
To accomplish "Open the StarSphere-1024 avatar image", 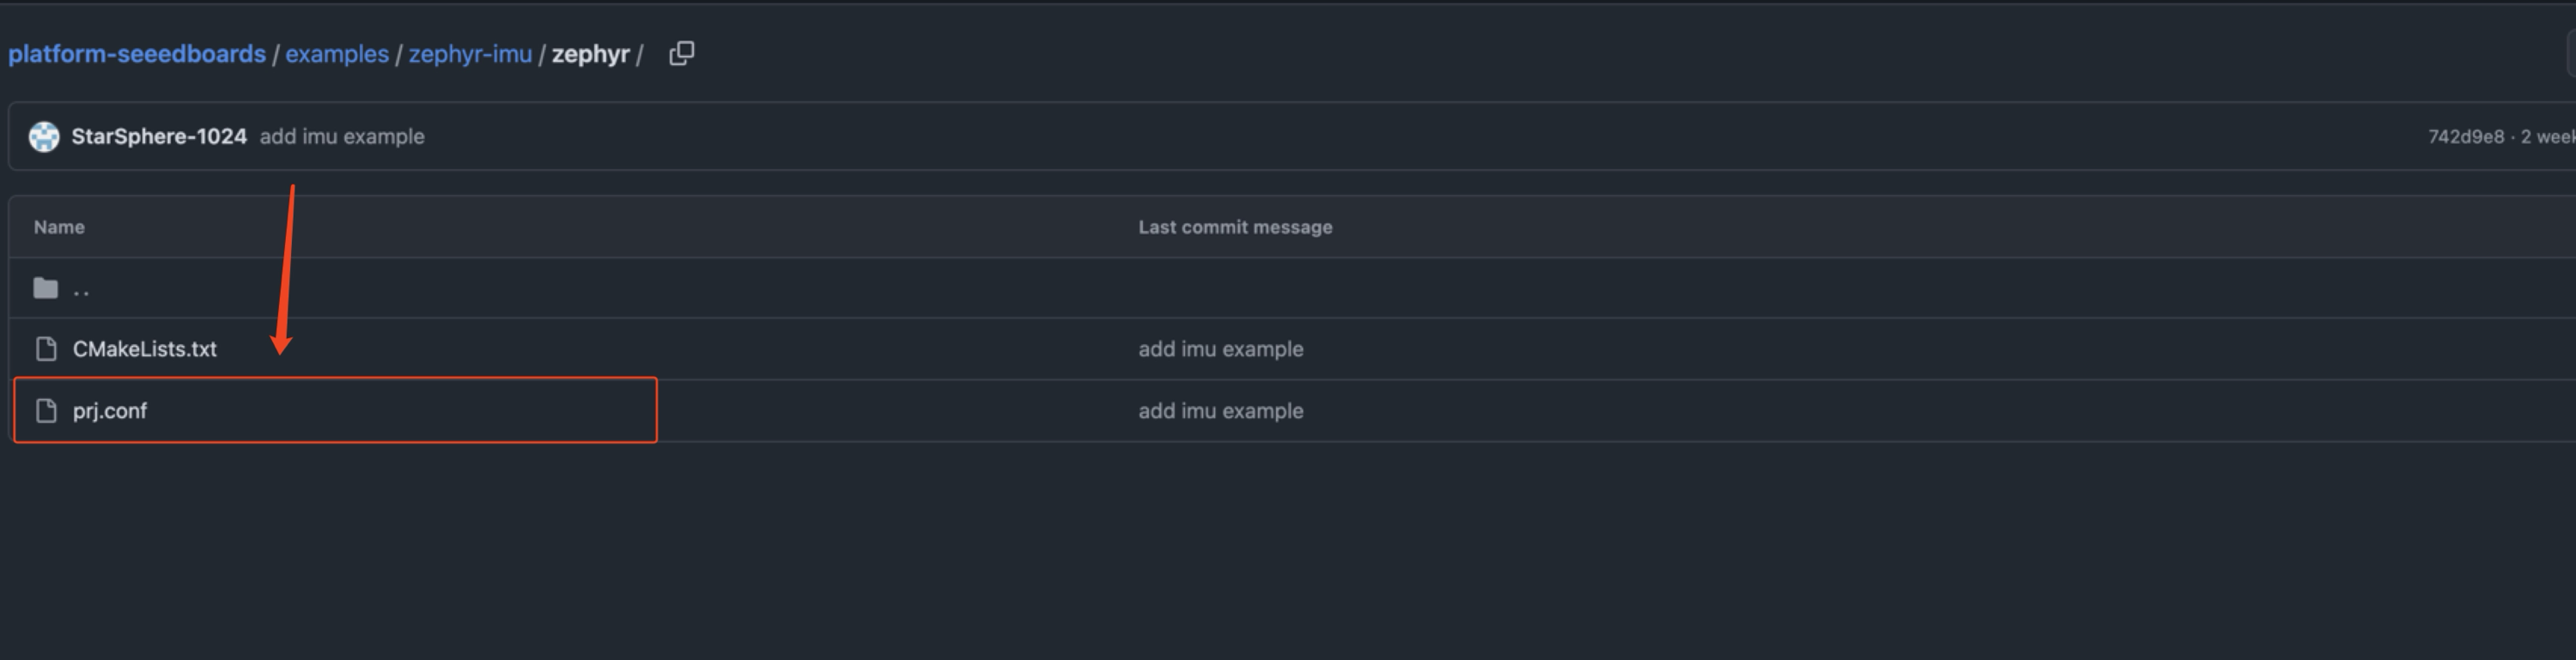I will pos(44,136).
